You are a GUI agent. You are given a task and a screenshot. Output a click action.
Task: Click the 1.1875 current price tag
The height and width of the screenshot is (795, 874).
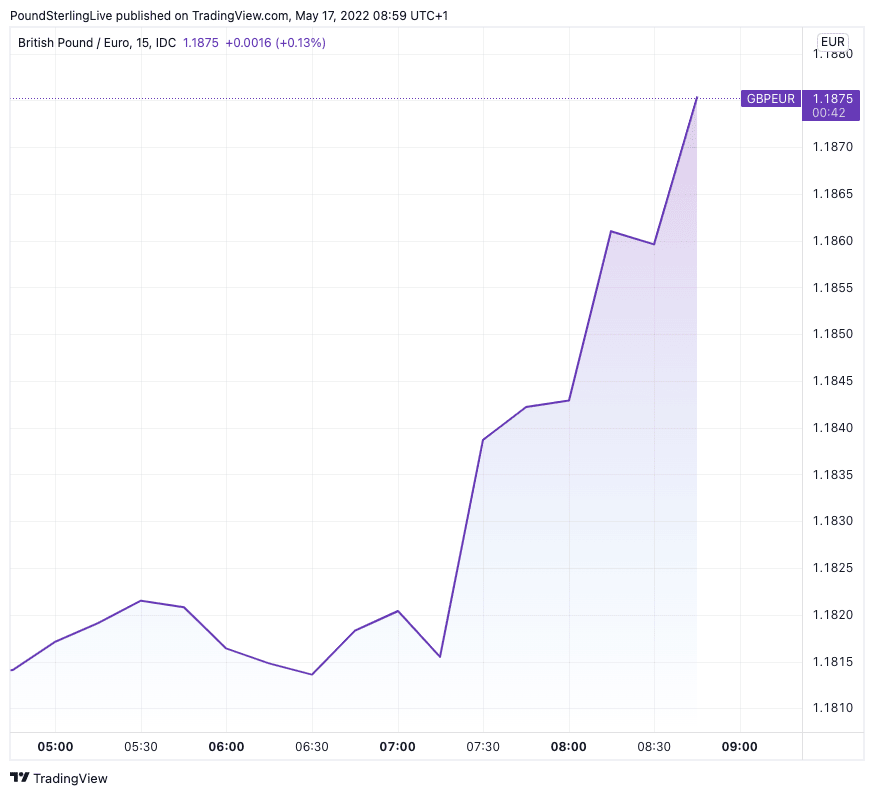(x=832, y=98)
